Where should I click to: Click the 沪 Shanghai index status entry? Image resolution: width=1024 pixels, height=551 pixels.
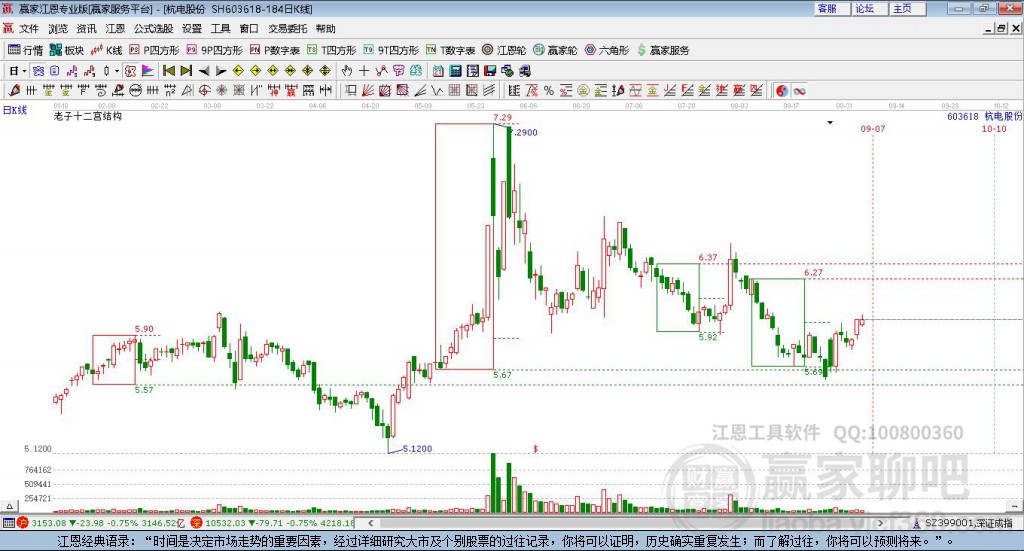coord(102,523)
